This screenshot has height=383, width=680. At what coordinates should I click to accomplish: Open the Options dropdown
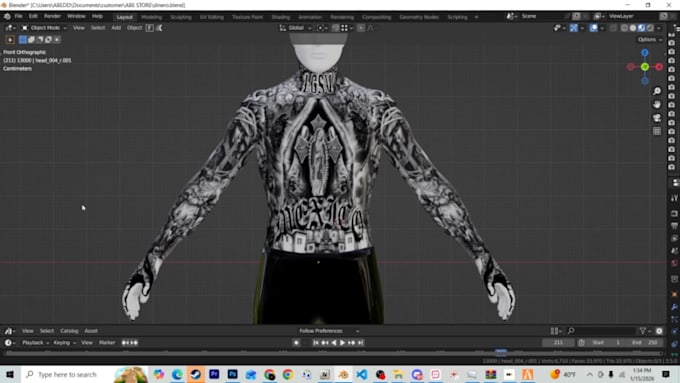650,39
